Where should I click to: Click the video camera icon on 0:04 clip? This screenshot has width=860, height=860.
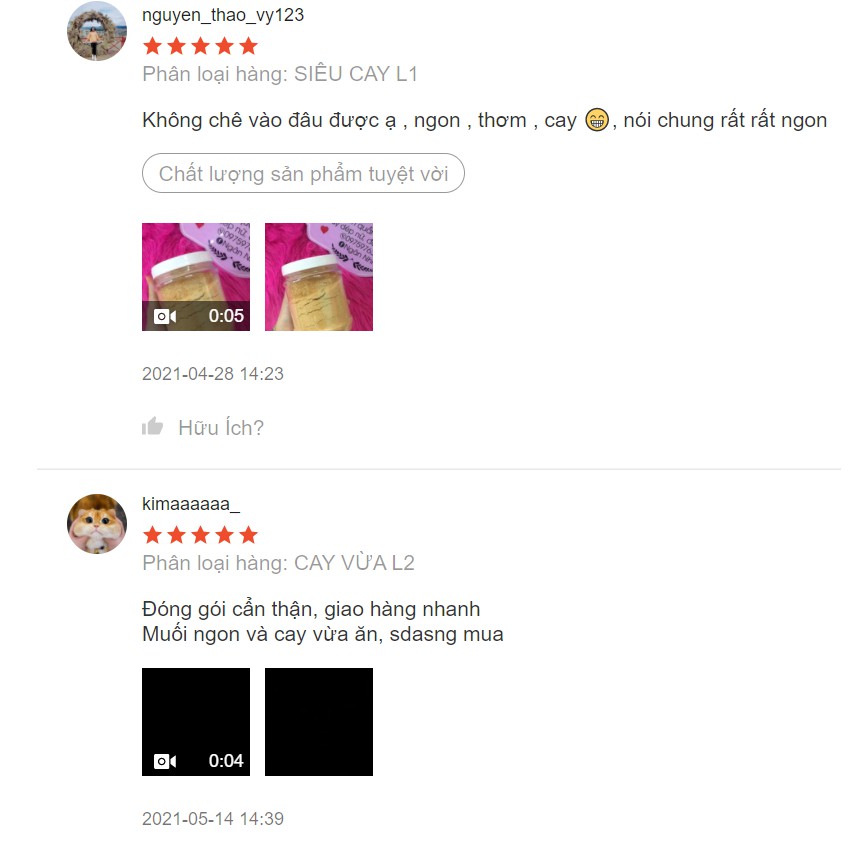[x=165, y=761]
